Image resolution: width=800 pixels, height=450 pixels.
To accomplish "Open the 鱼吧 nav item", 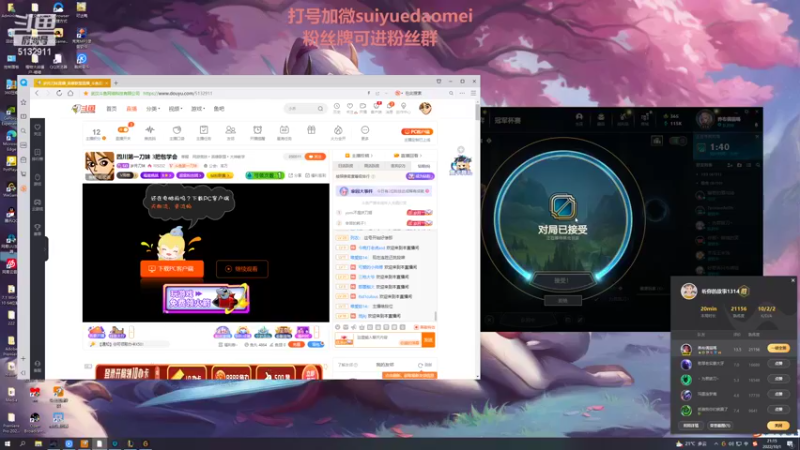I will 219,109.
